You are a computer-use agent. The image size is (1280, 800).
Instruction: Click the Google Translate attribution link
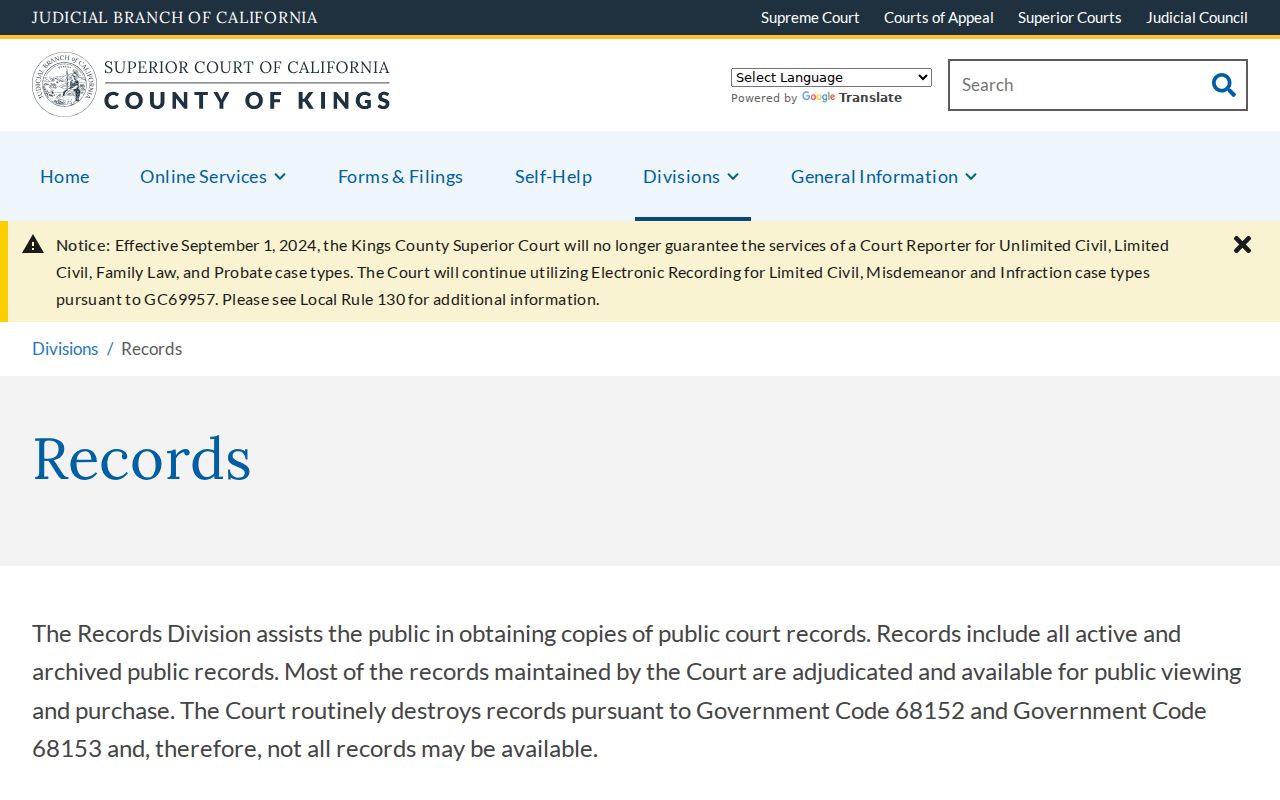852,97
